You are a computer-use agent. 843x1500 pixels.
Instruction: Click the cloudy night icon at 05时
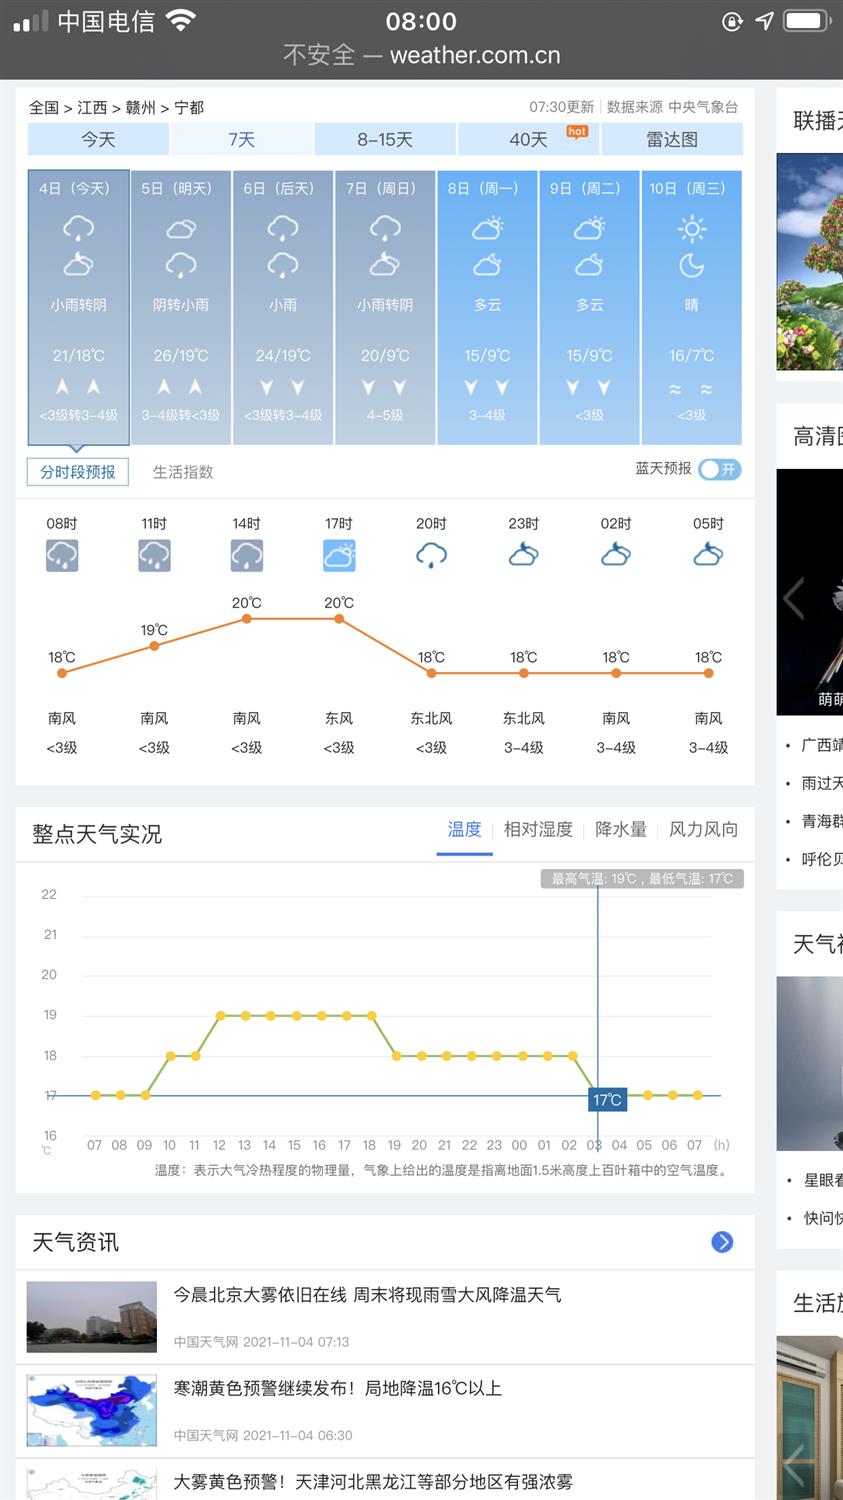(708, 555)
